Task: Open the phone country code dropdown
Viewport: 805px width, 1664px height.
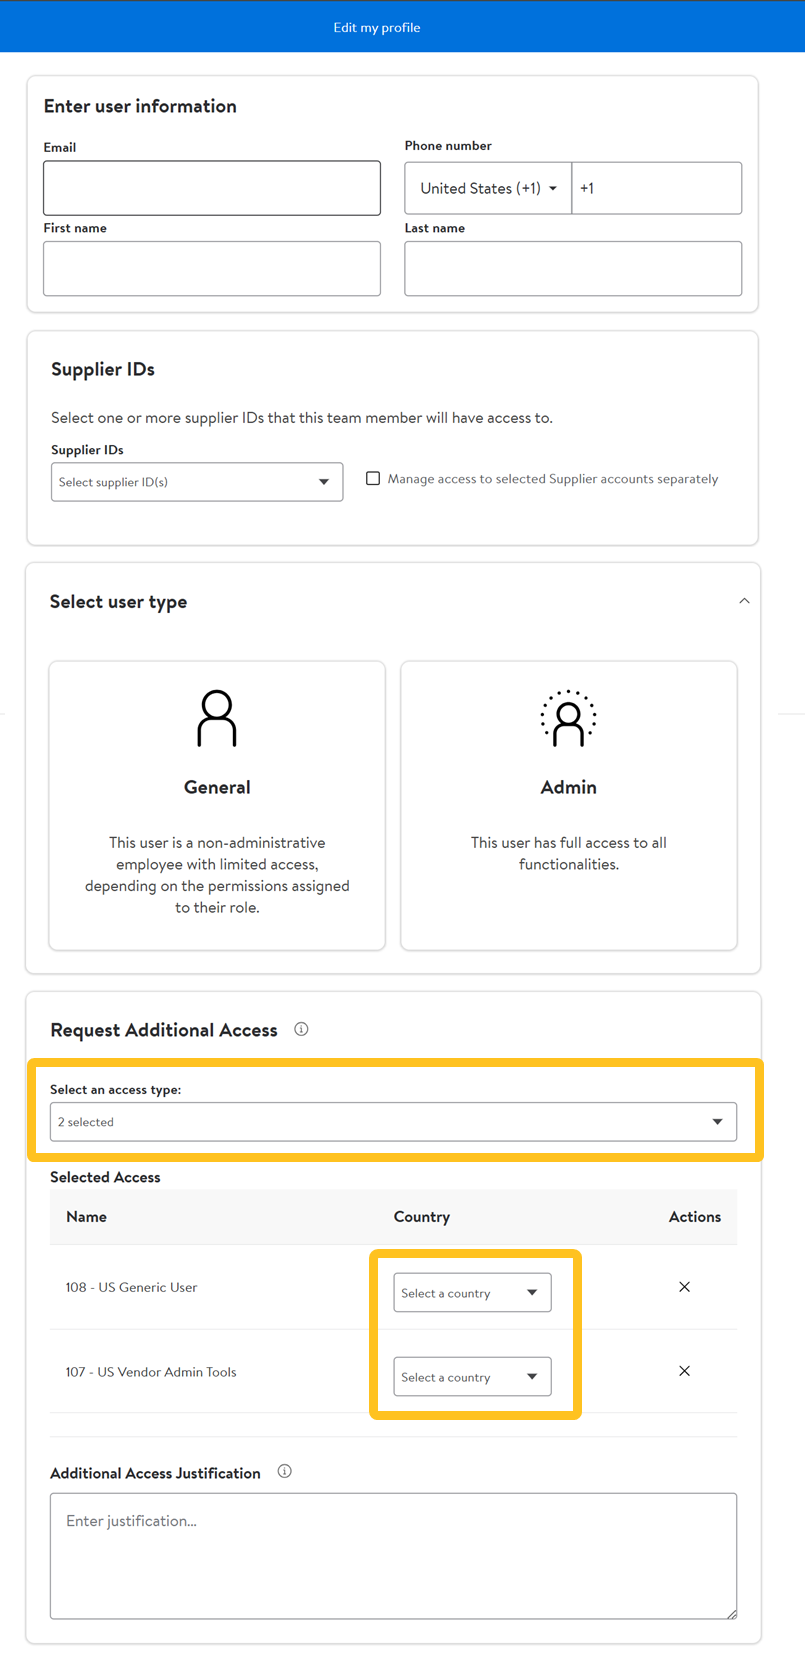Action: [x=488, y=188]
